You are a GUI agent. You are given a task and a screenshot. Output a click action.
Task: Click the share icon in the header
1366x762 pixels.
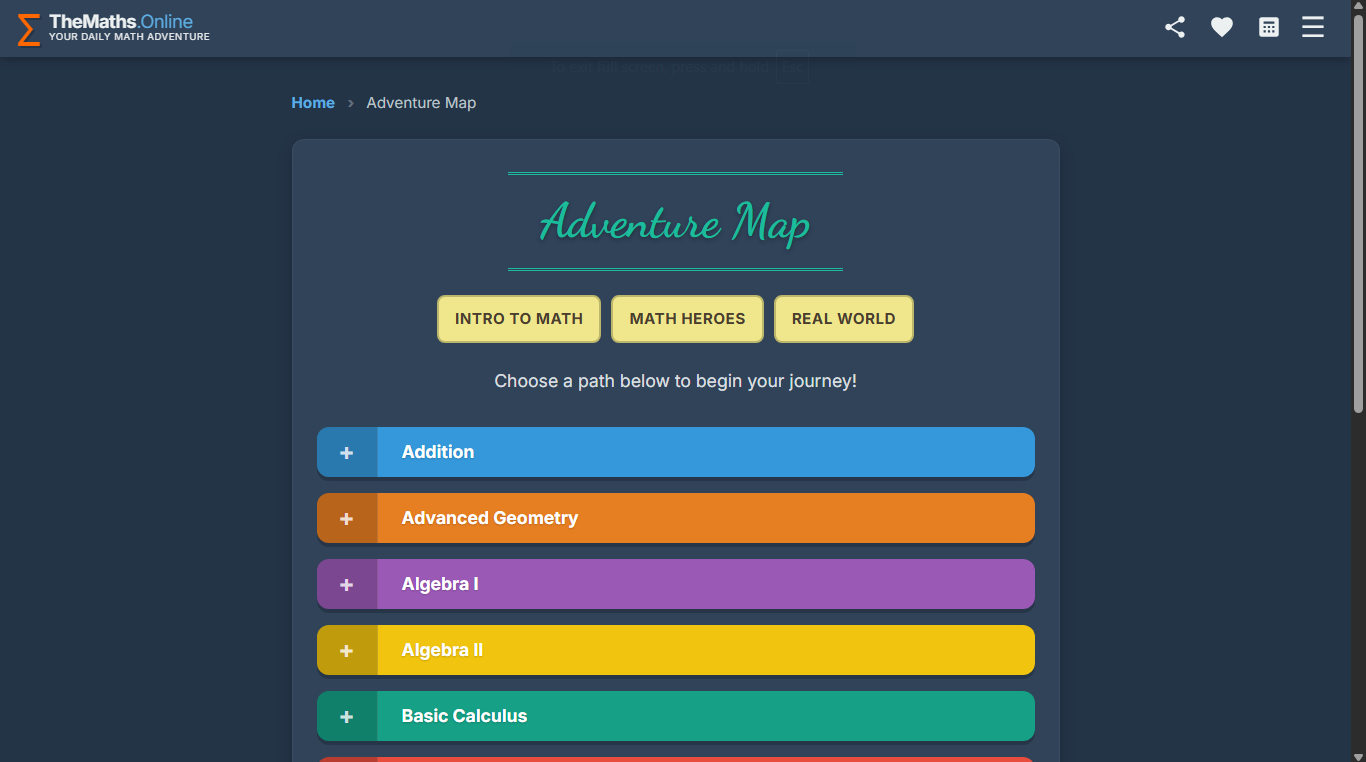pos(1174,27)
